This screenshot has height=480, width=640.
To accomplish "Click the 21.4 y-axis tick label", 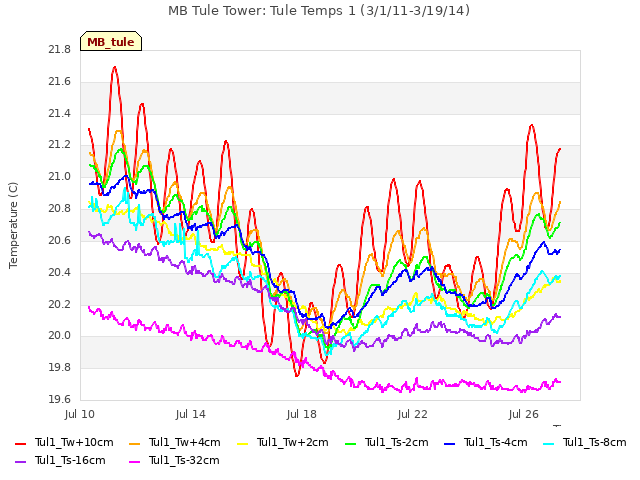I will point(60,113).
